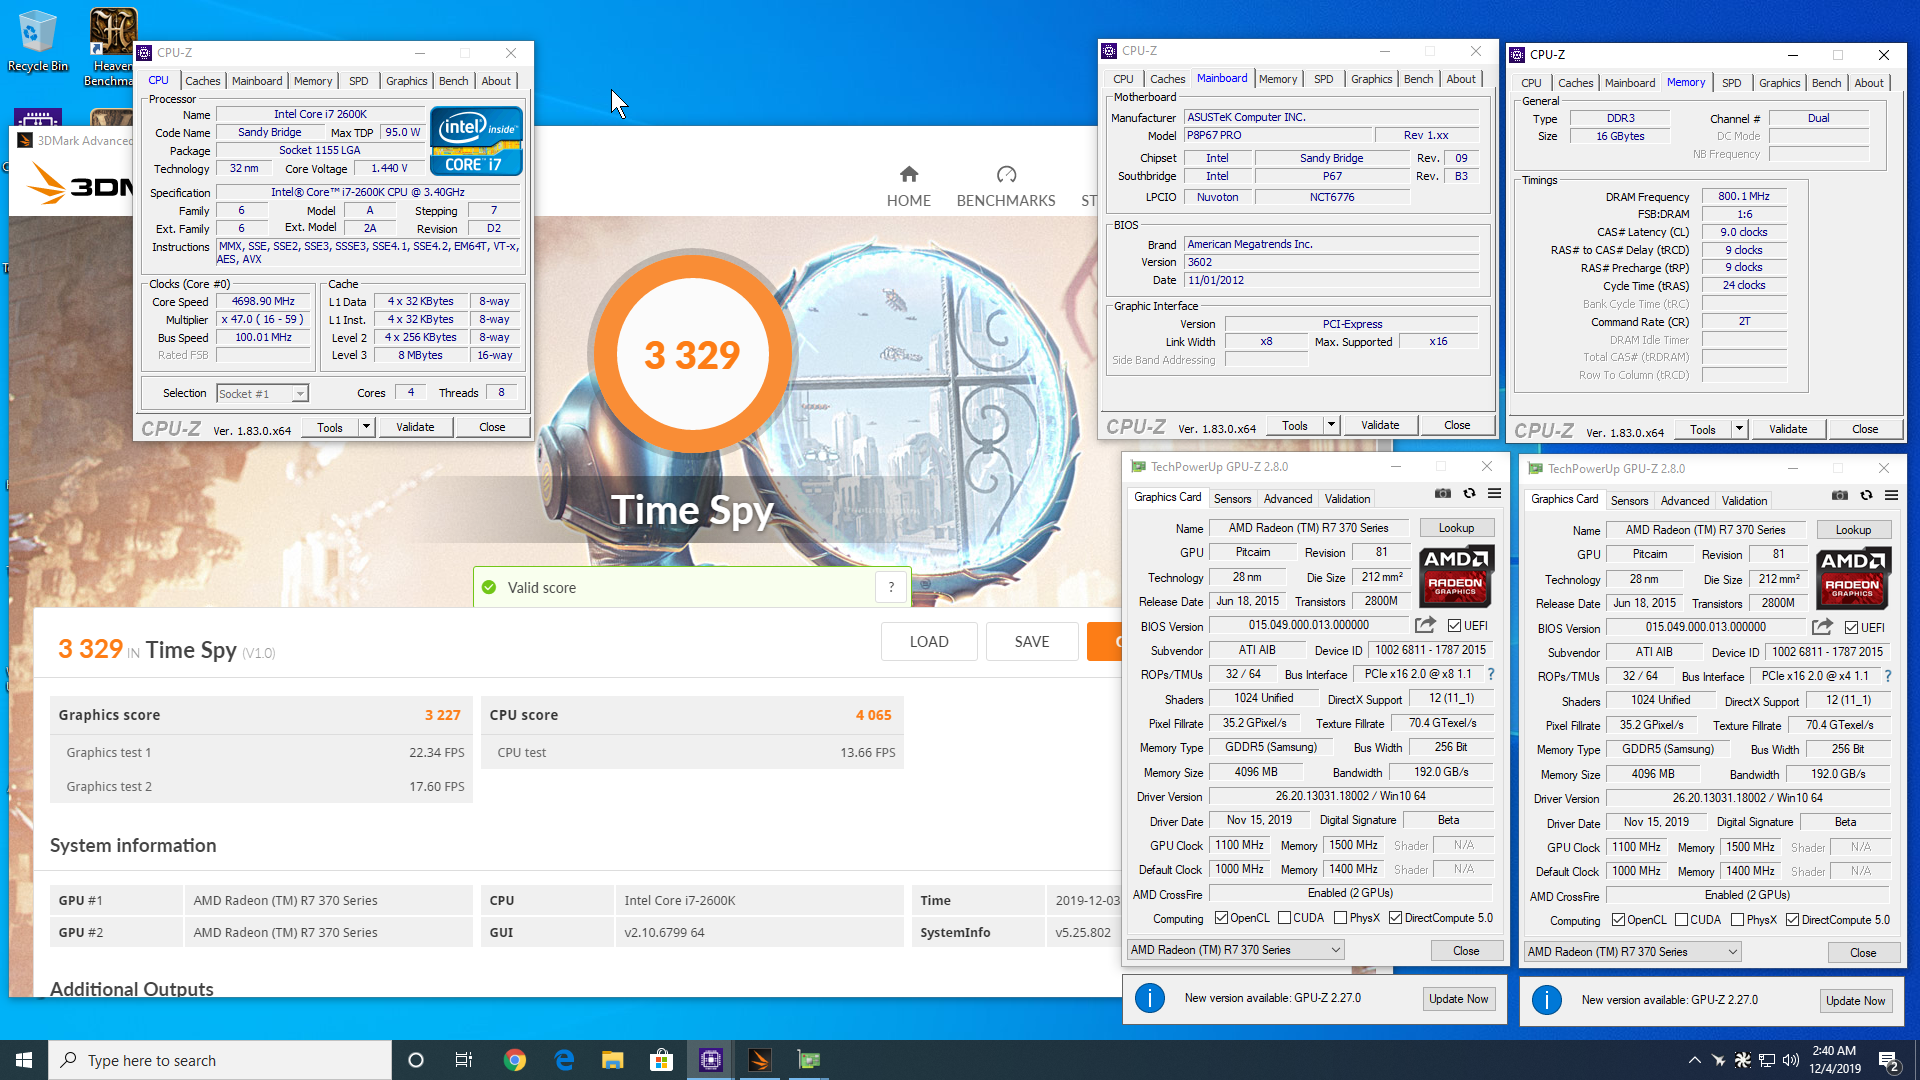1920x1080 pixels.
Task: Open hamburger menu in right GPU-Z window
Action: pos(1891,495)
